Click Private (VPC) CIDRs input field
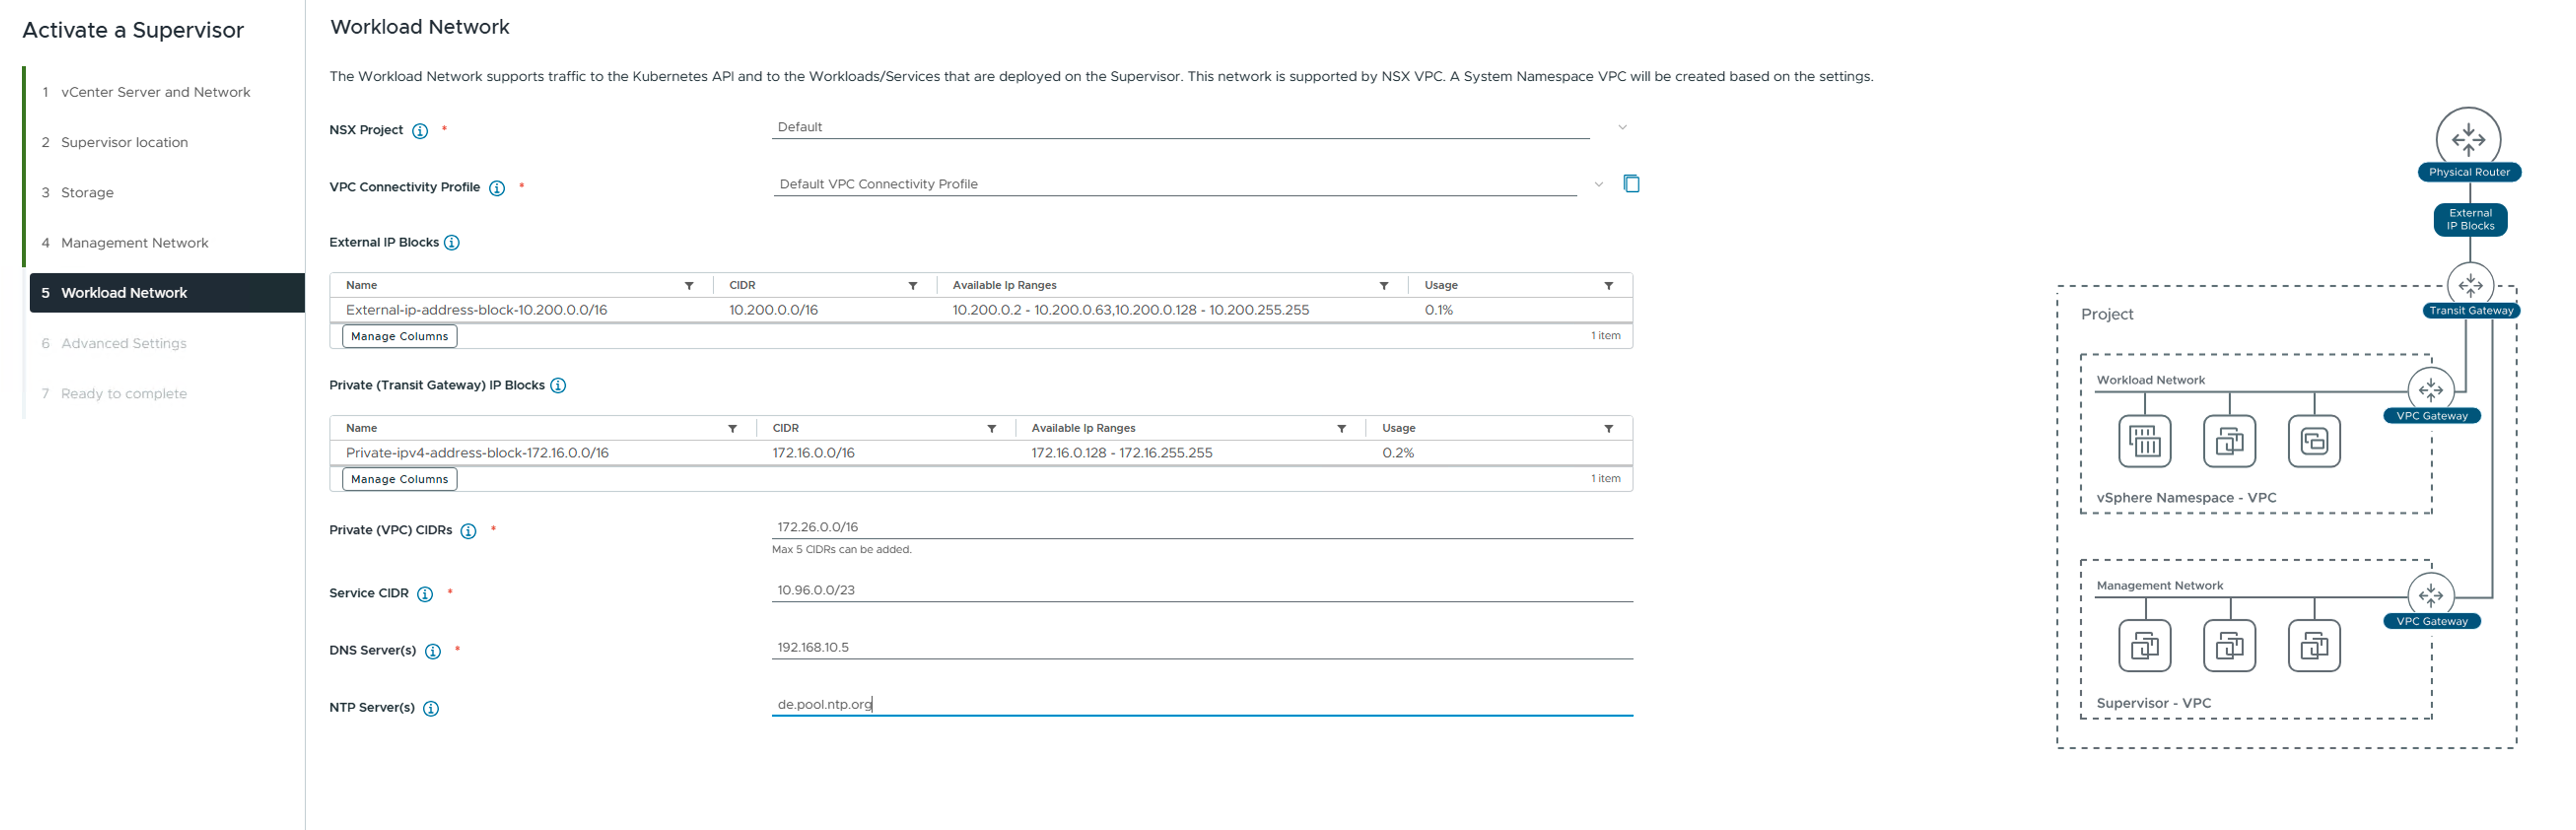The width and height of the screenshot is (2576, 830). pyautogui.click(x=1202, y=527)
